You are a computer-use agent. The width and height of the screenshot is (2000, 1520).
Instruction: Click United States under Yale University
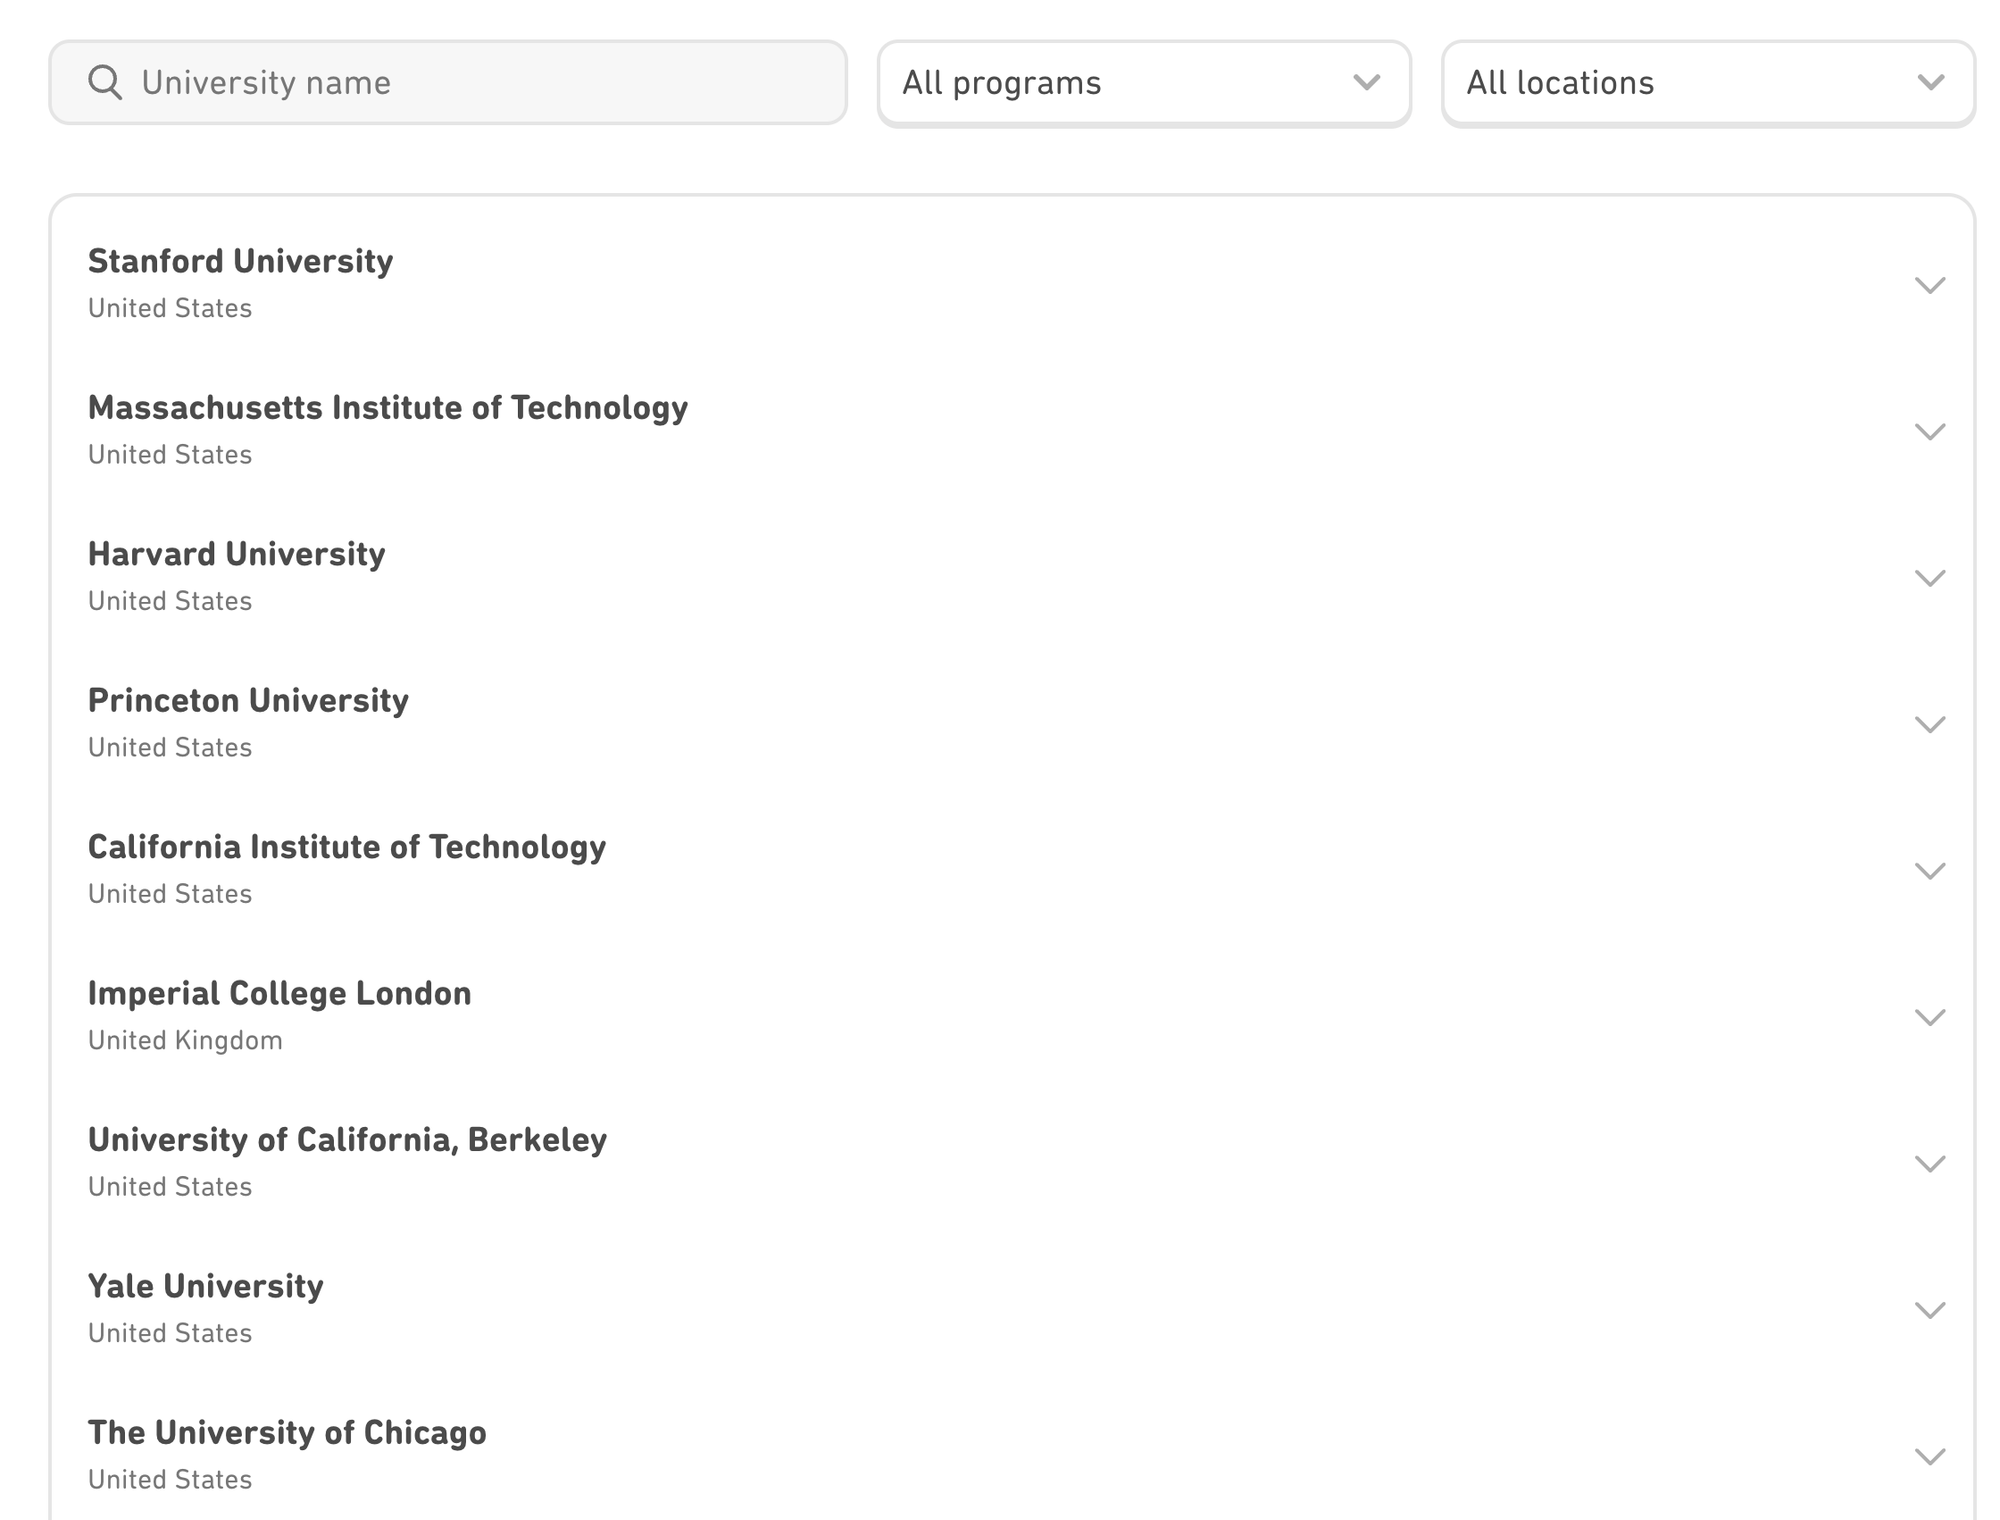[170, 1332]
